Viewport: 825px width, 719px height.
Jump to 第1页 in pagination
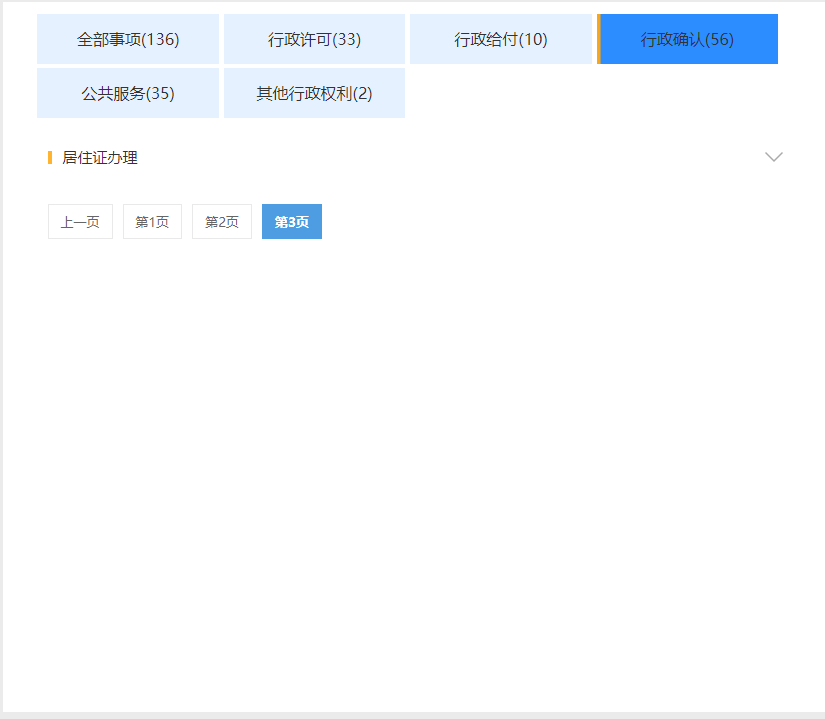(x=152, y=222)
